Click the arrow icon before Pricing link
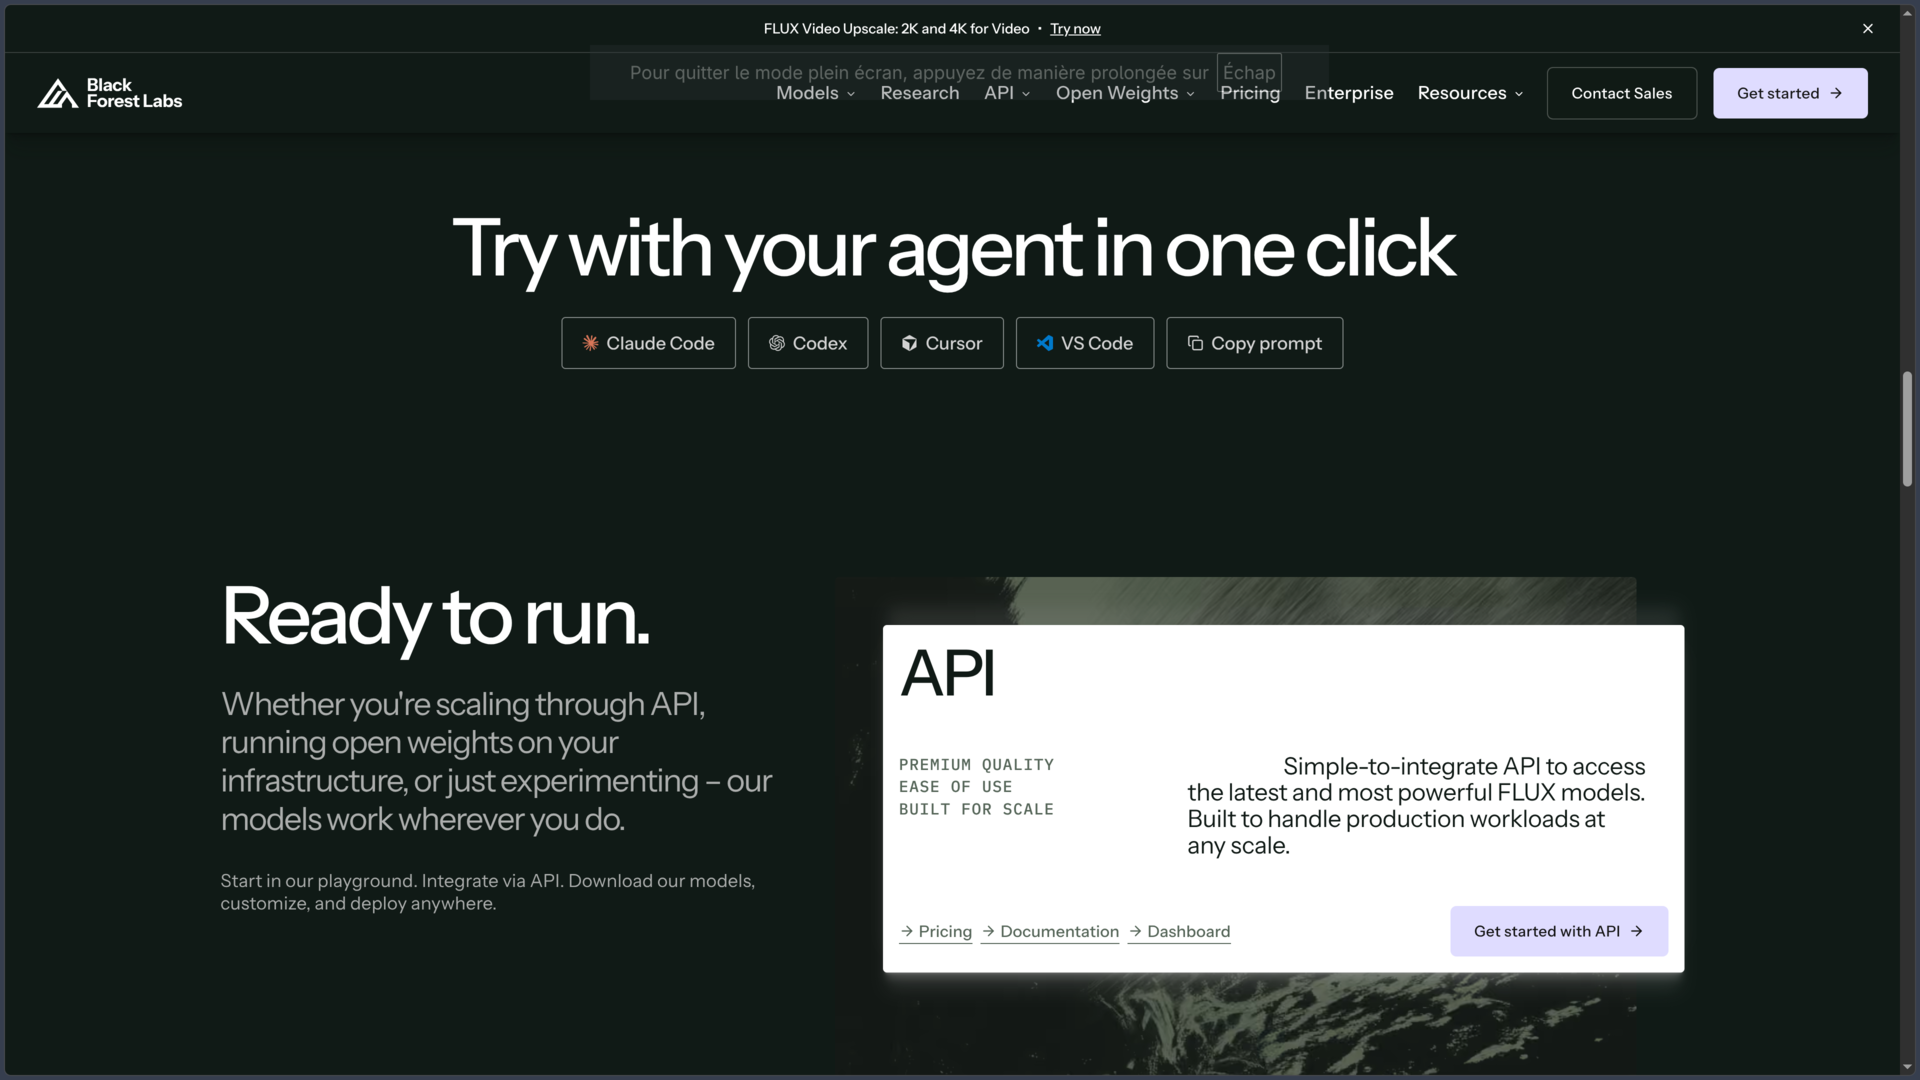Viewport: 1920px width, 1080px height. [x=907, y=931]
